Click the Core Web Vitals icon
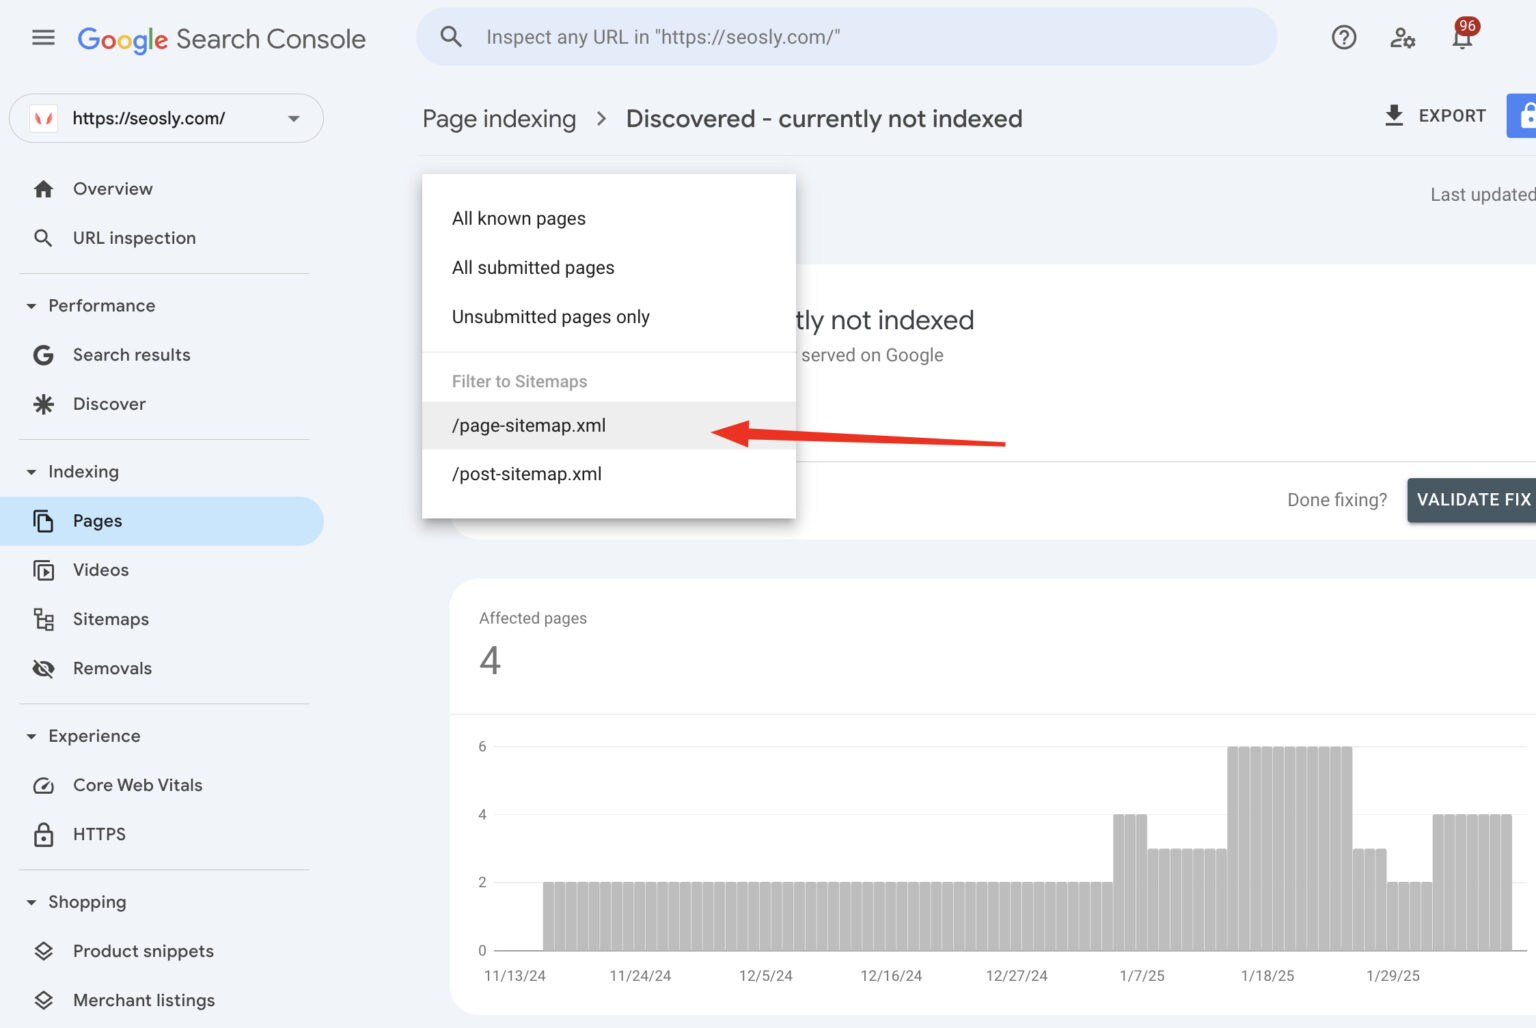This screenshot has height=1028, width=1536. (44, 785)
